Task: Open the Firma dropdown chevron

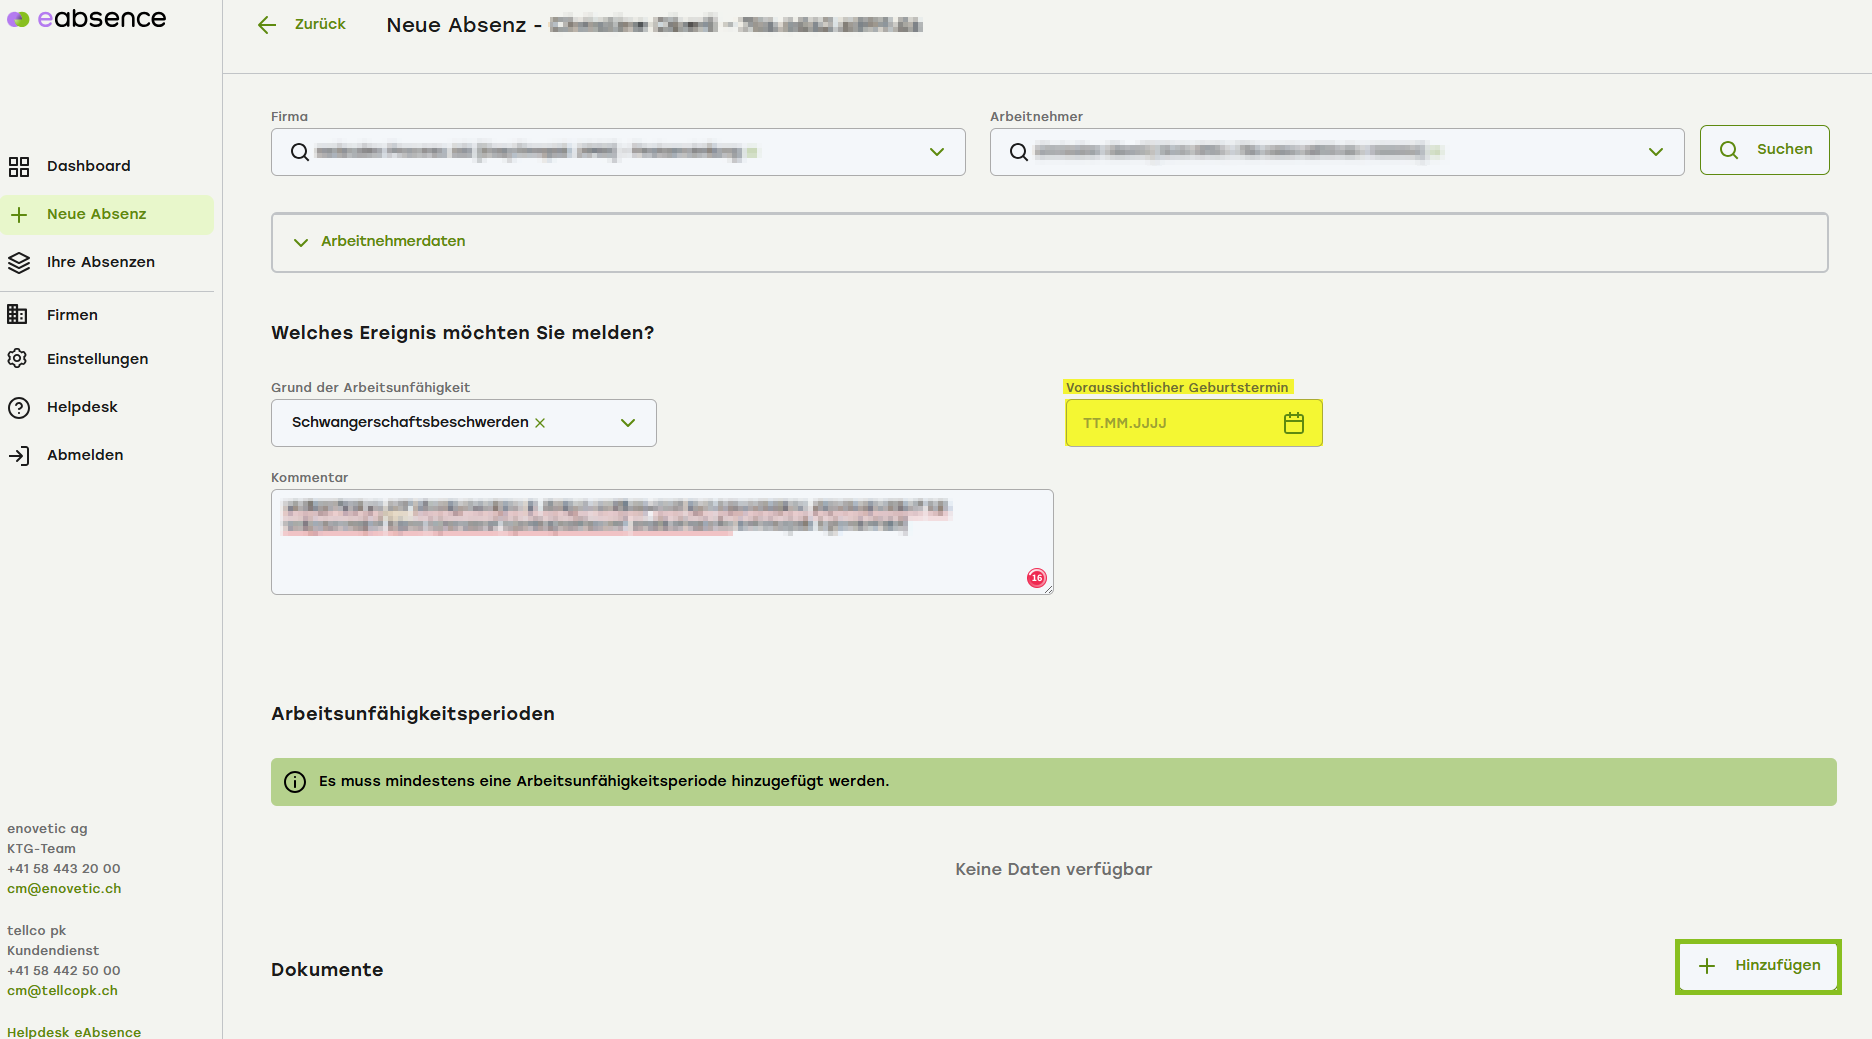Action: click(936, 152)
